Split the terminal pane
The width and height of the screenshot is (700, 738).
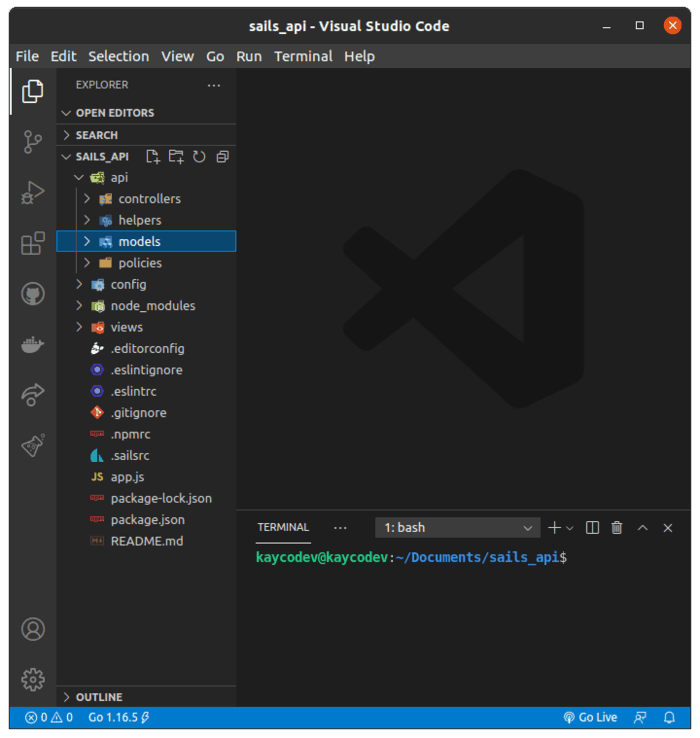(592, 528)
